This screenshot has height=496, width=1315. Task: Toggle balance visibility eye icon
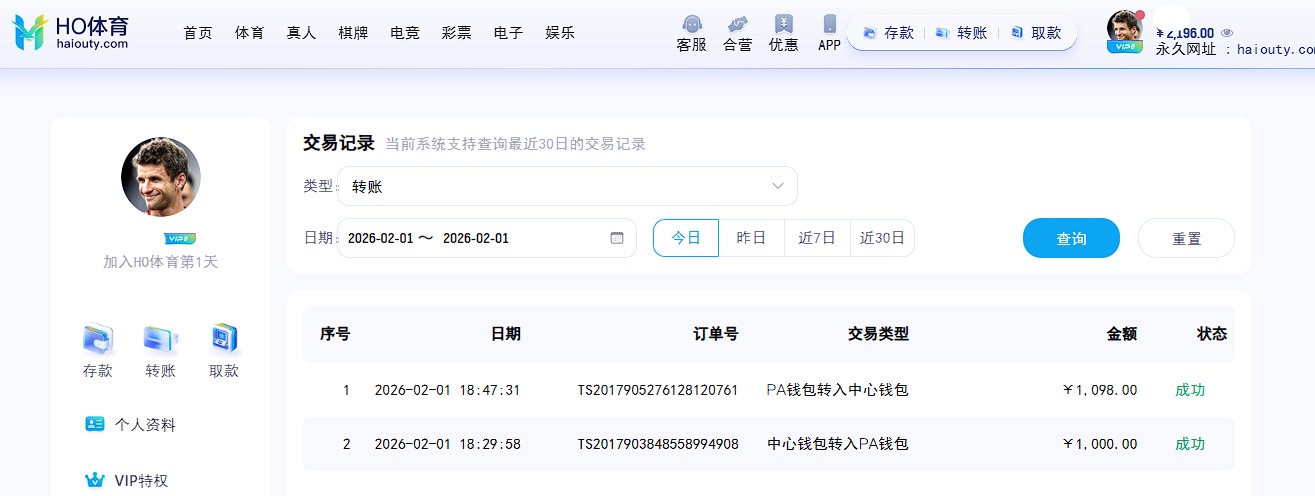pyautogui.click(x=1227, y=33)
